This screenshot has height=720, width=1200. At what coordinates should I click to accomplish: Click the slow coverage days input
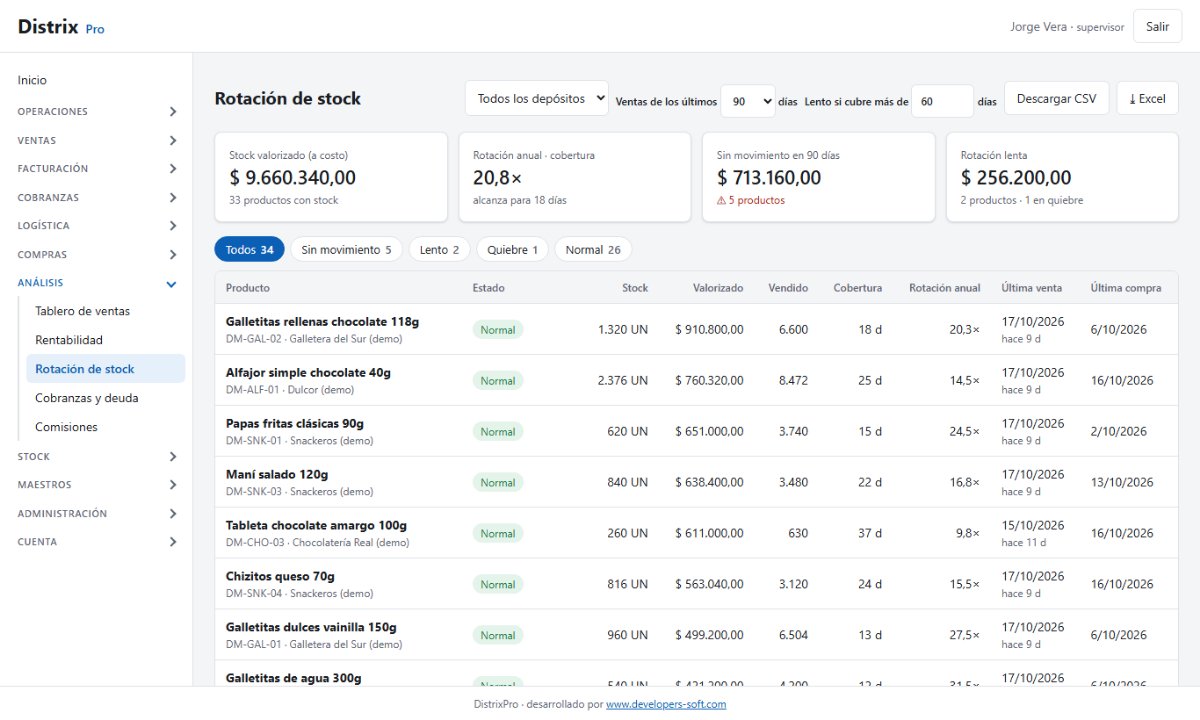942,101
